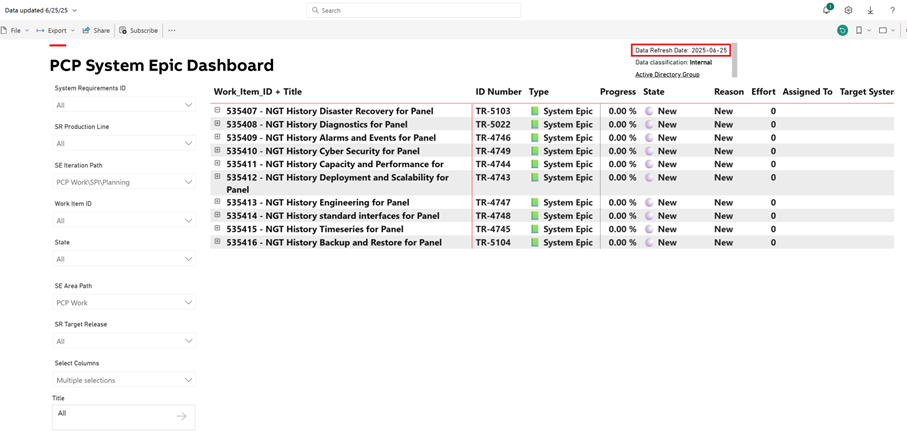Click the PCP System Epic Dashboard title
This screenshot has width=907, height=447.
coord(162,65)
